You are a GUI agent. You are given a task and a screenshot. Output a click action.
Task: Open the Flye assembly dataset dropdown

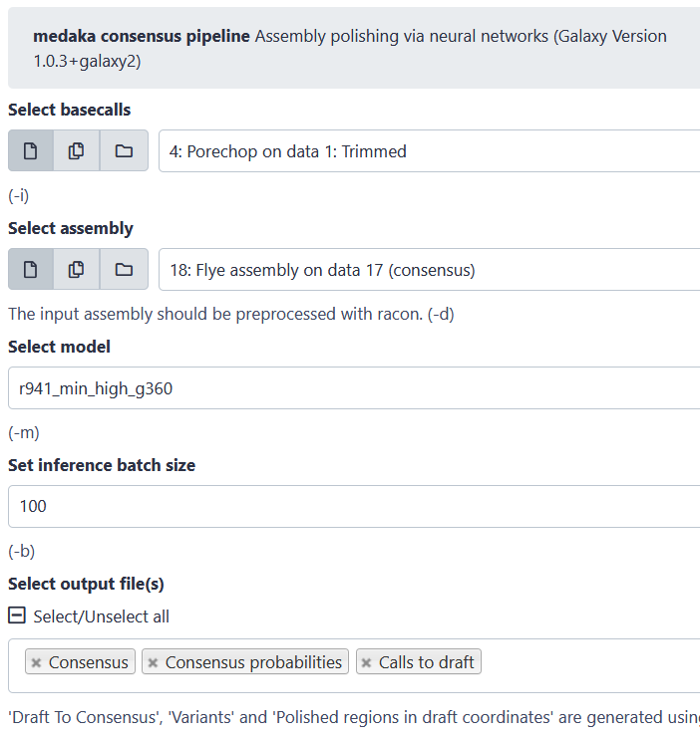coord(428,269)
